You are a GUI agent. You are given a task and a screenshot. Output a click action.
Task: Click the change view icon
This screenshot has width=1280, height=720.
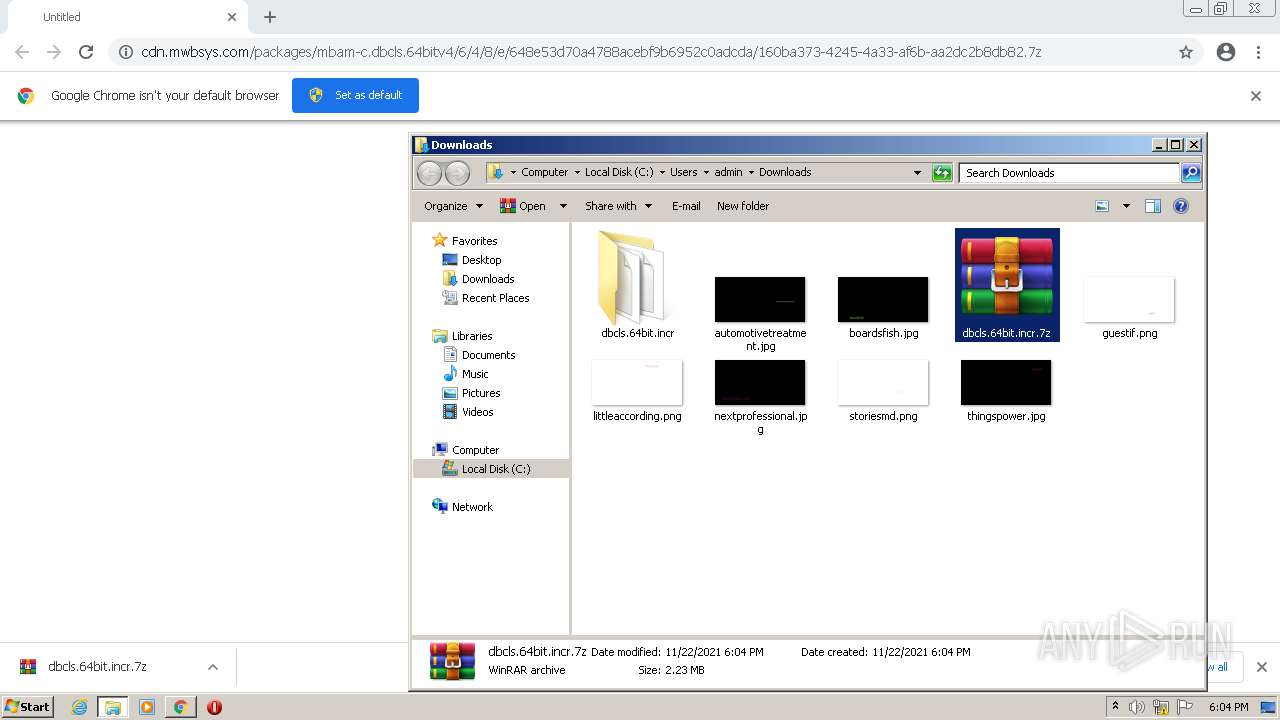(1102, 206)
